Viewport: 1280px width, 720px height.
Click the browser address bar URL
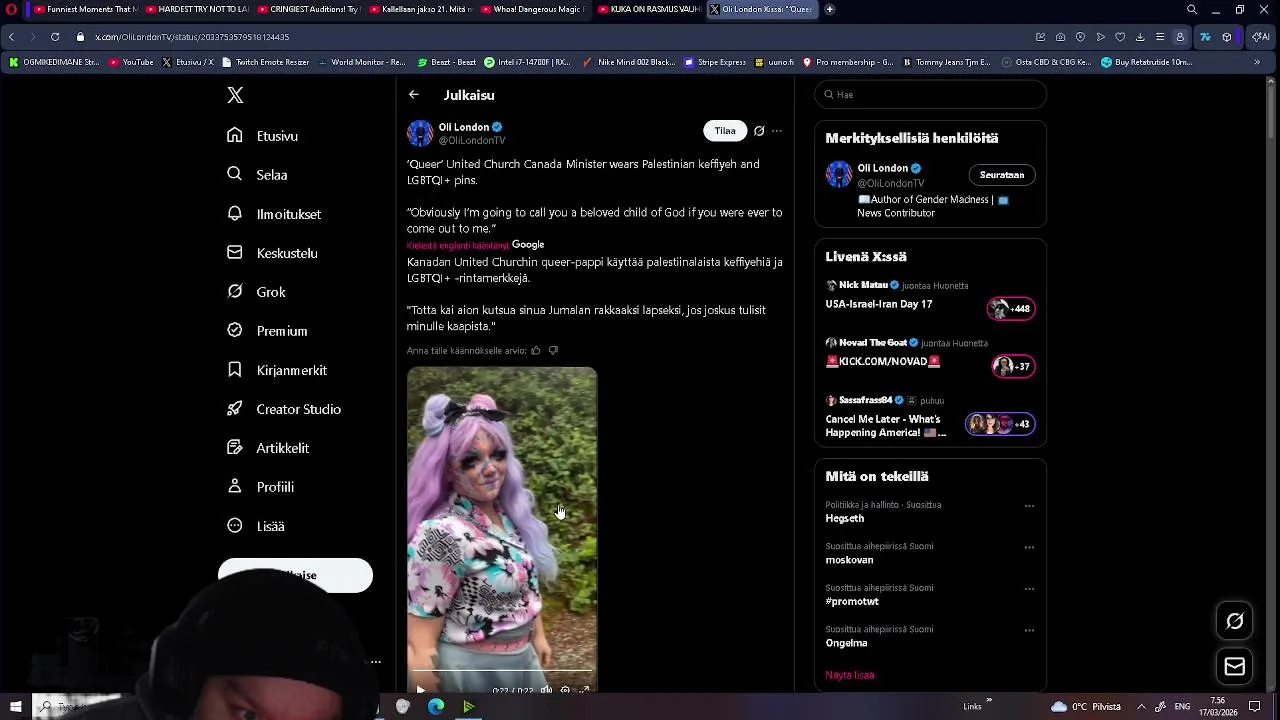pyautogui.click(x=192, y=37)
